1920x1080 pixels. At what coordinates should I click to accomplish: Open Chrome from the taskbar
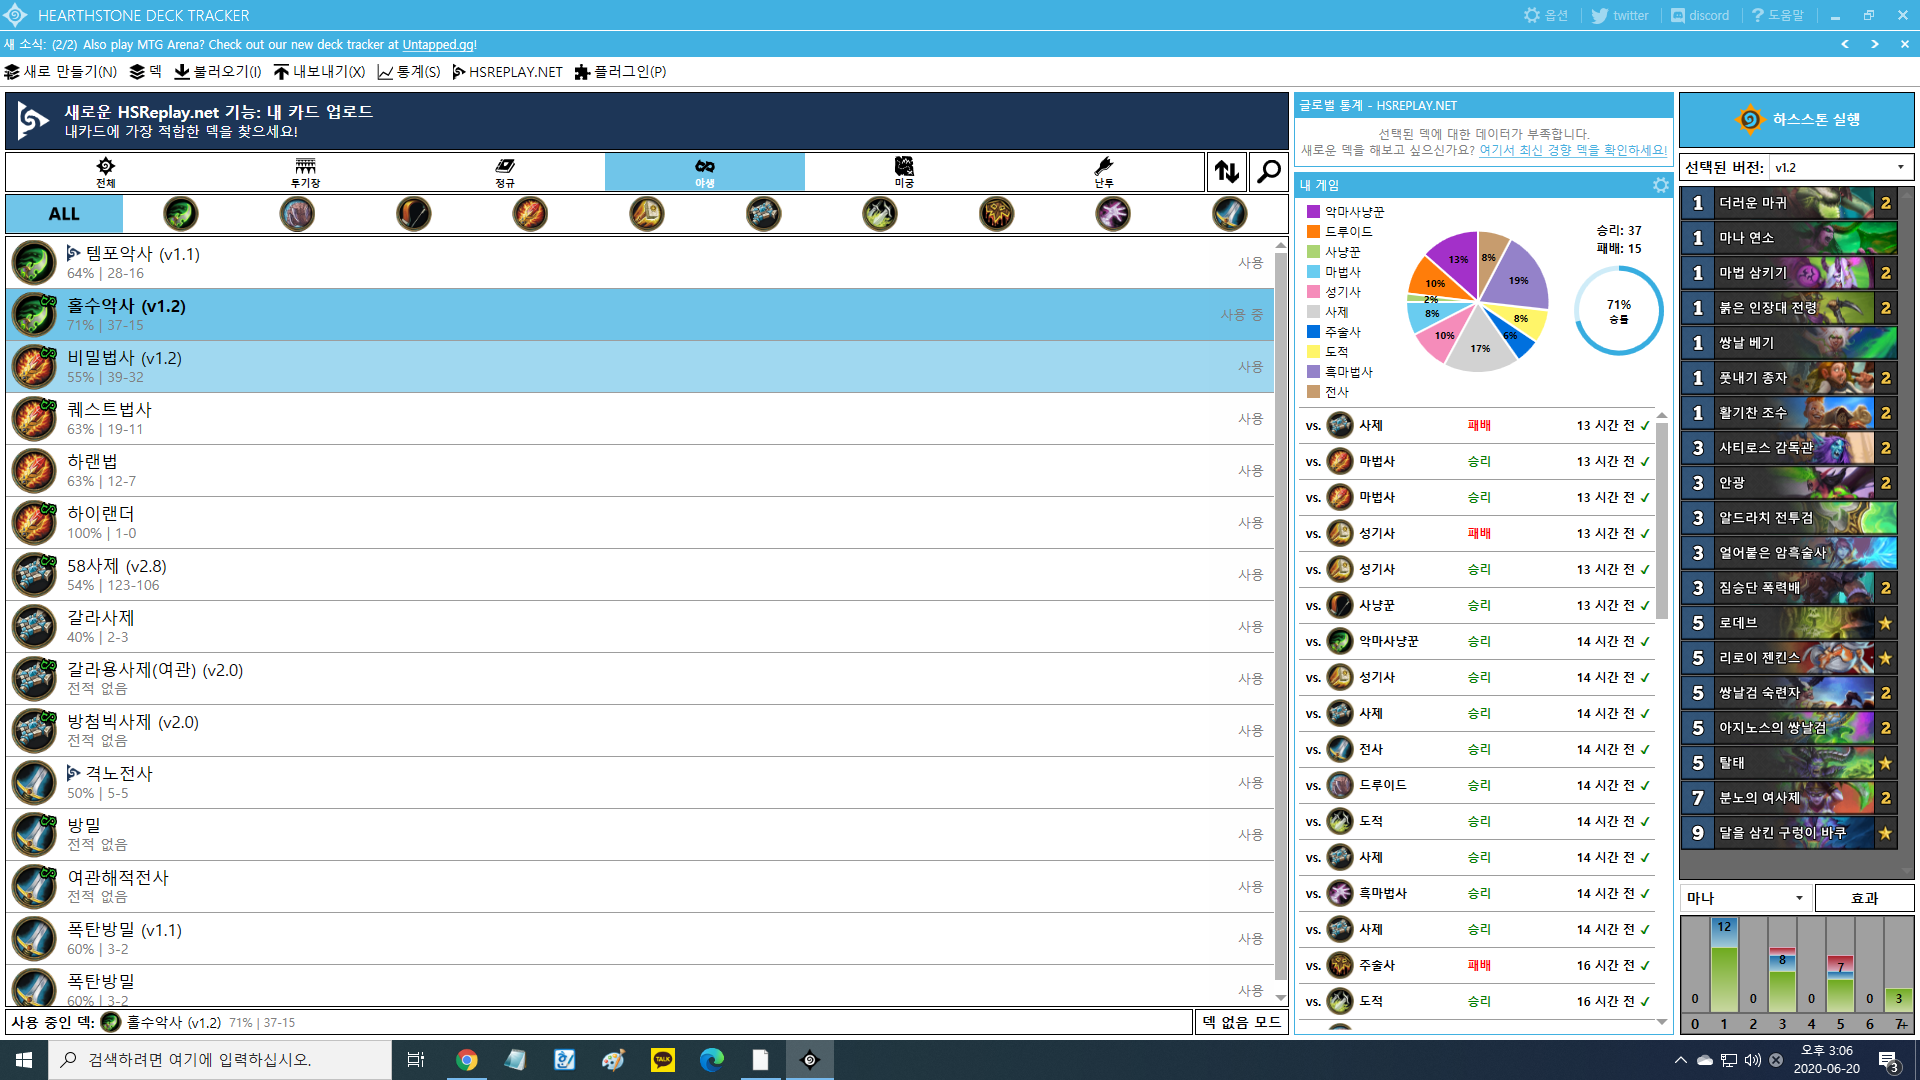(467, 1060)
